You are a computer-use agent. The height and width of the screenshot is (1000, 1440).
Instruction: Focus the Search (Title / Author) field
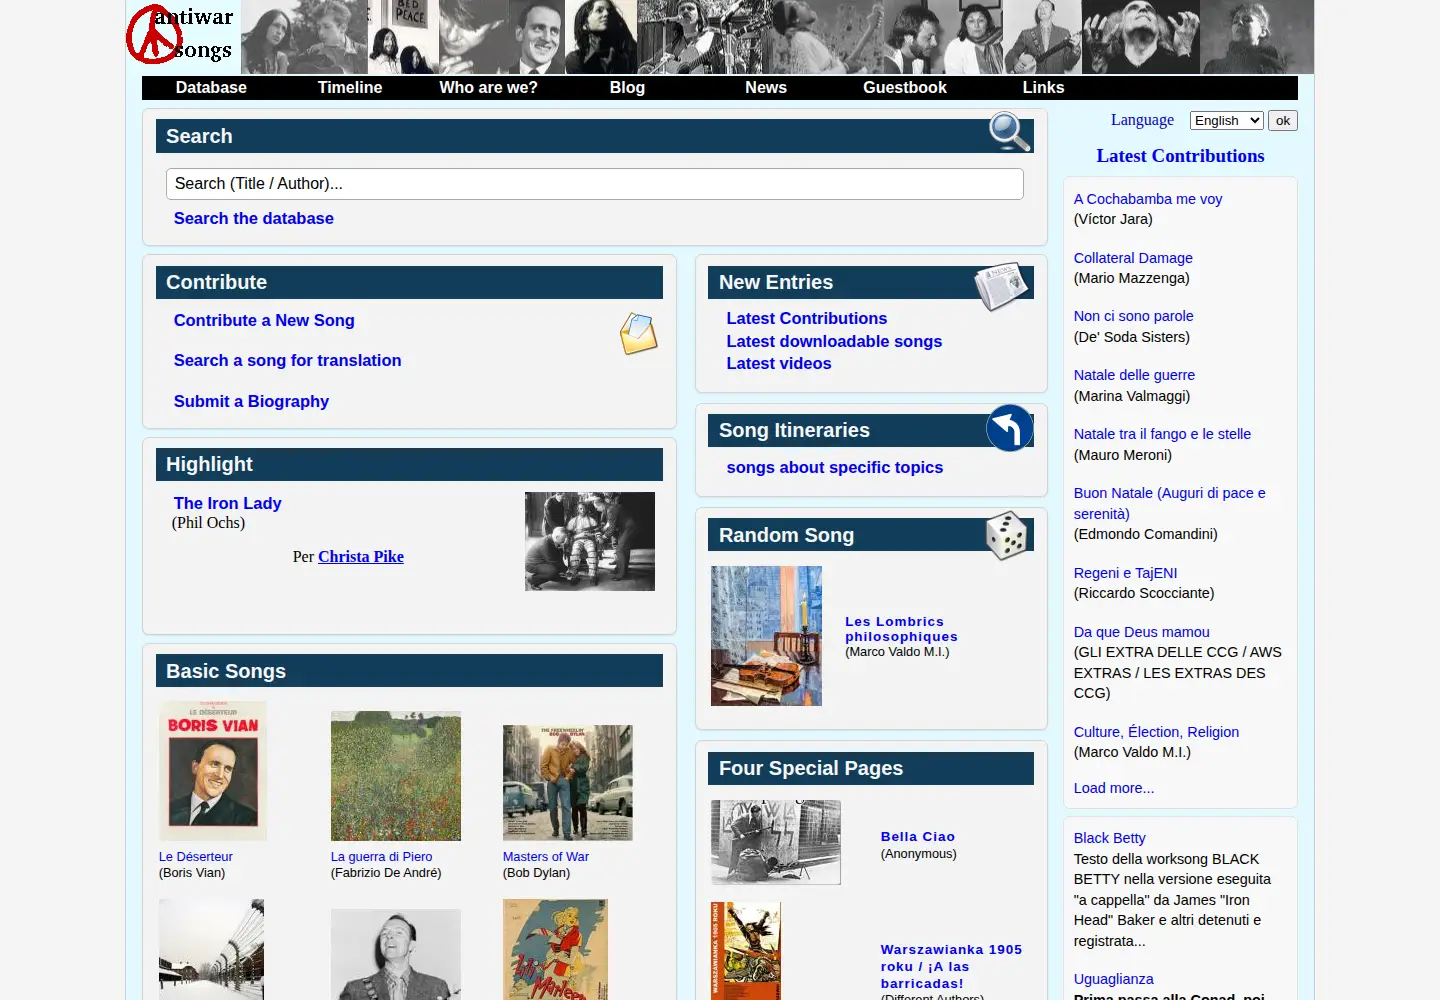tap(595, 184)
